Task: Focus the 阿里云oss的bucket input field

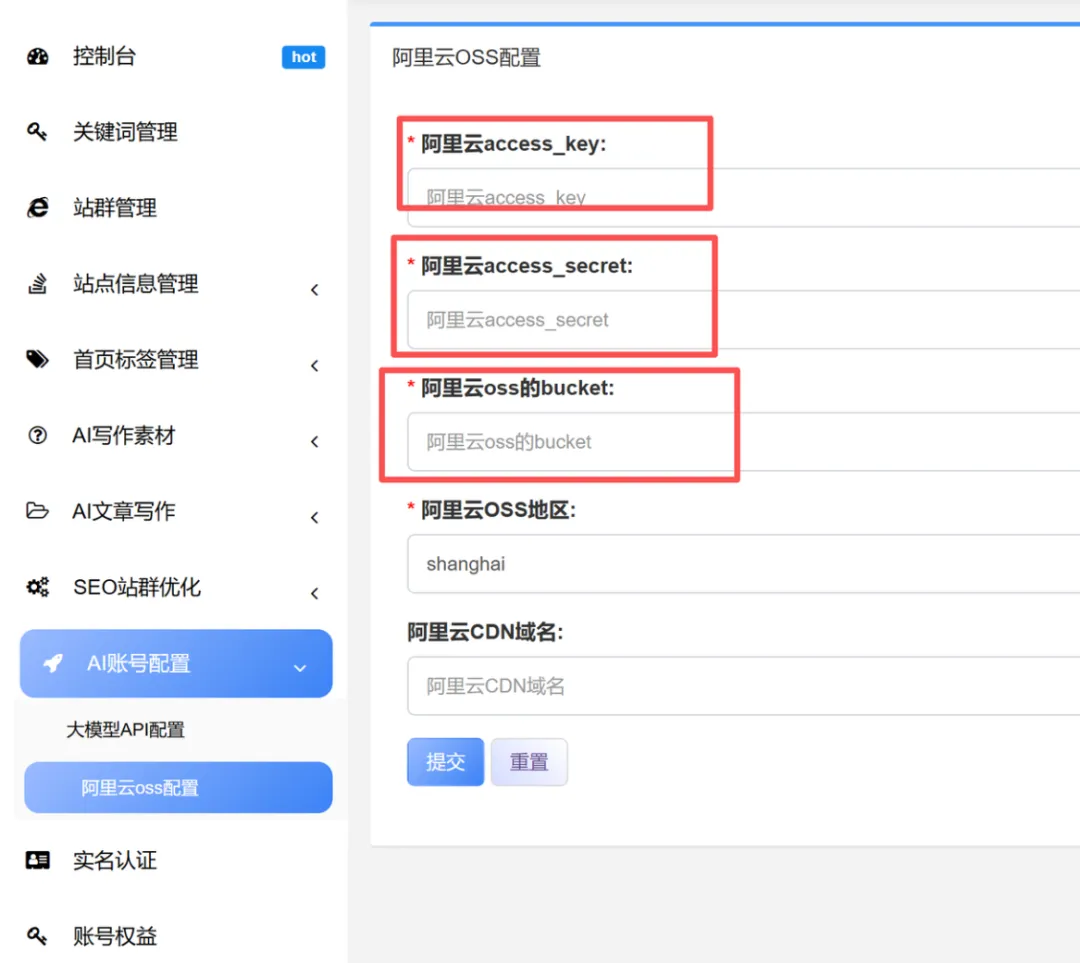Action: click(743, 442)
